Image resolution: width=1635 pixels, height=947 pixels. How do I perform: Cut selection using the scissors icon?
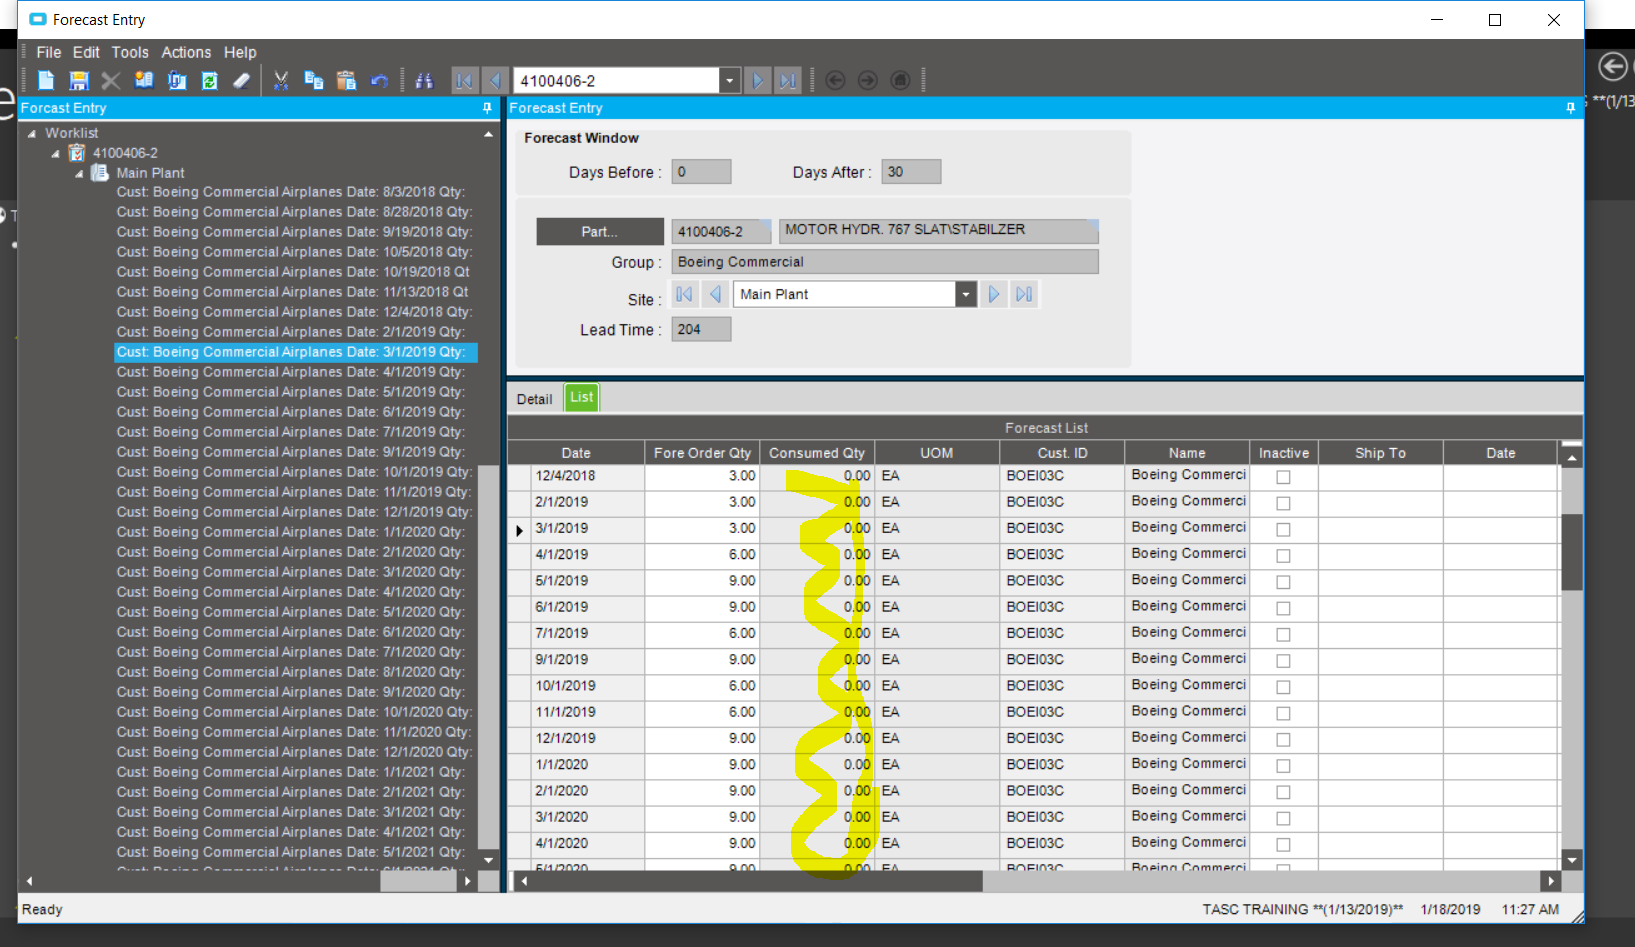pos(281,80)
